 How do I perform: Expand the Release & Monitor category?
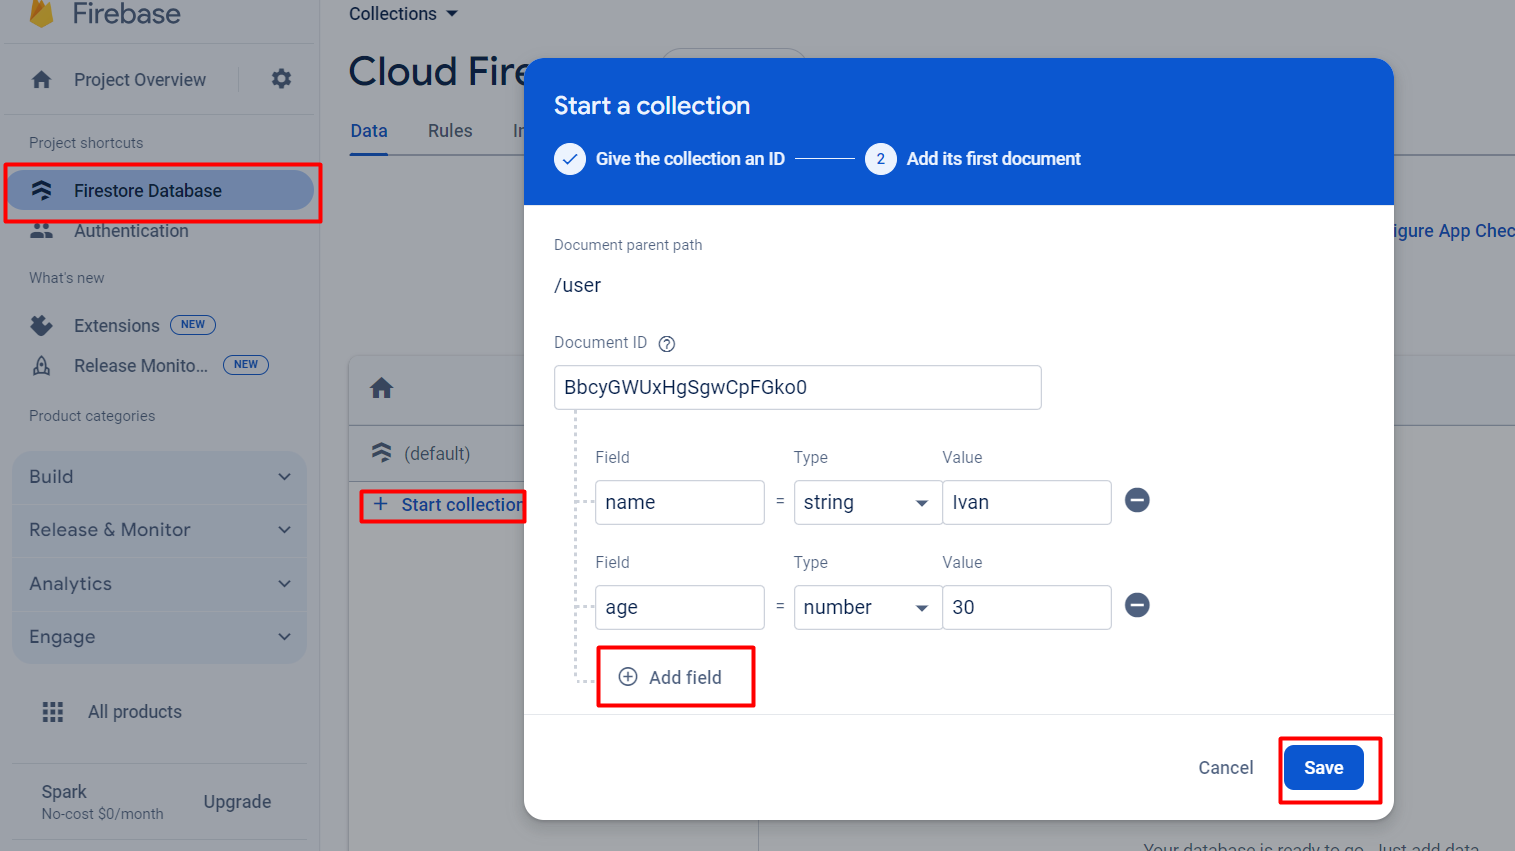pos(160,530)
